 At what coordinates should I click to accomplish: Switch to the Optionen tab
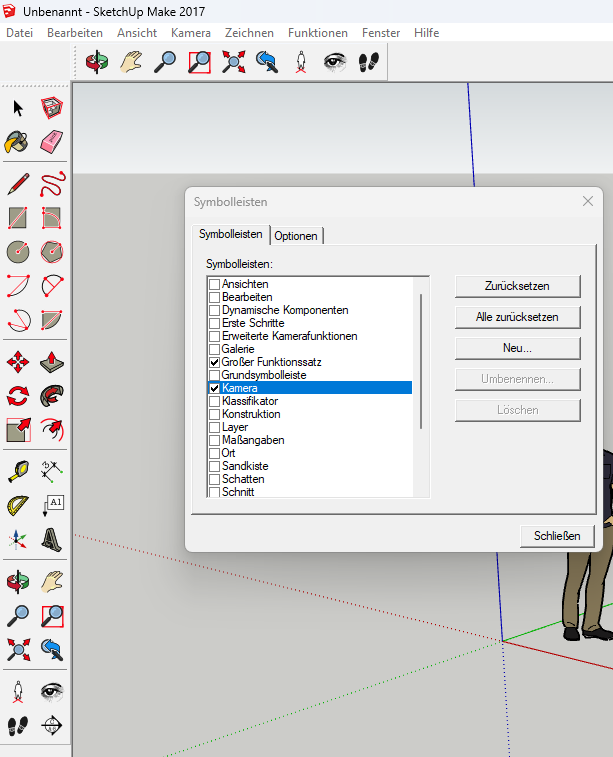click(296, 236)
